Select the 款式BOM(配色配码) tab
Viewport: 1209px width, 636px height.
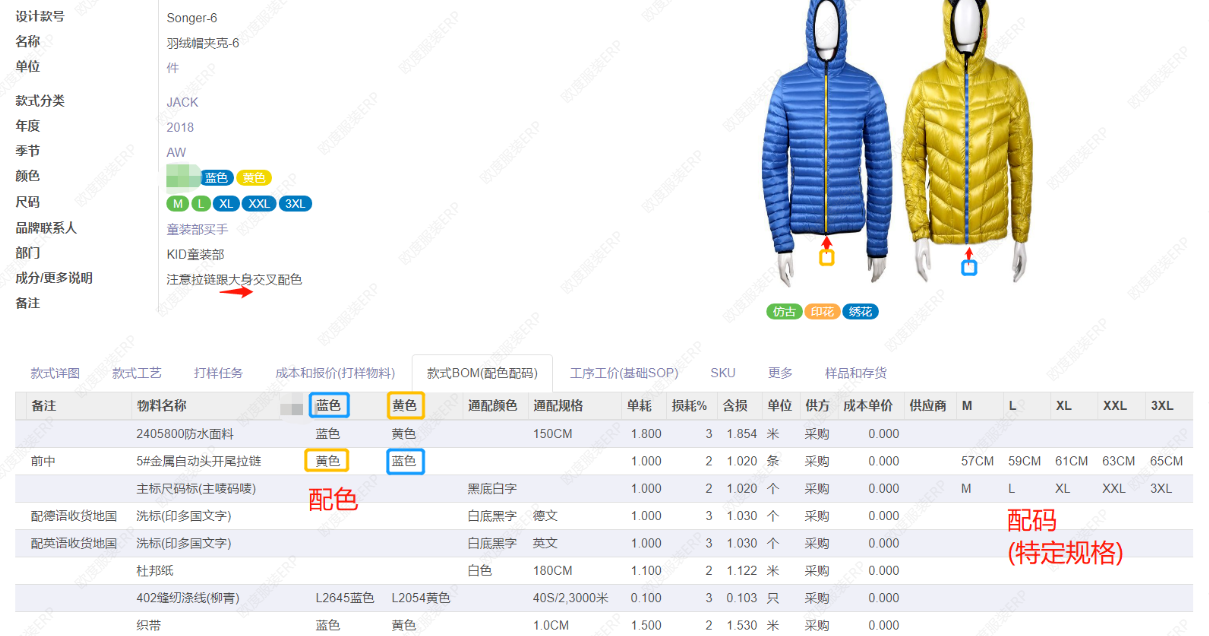pyautogui.click(x=482, y=373)
